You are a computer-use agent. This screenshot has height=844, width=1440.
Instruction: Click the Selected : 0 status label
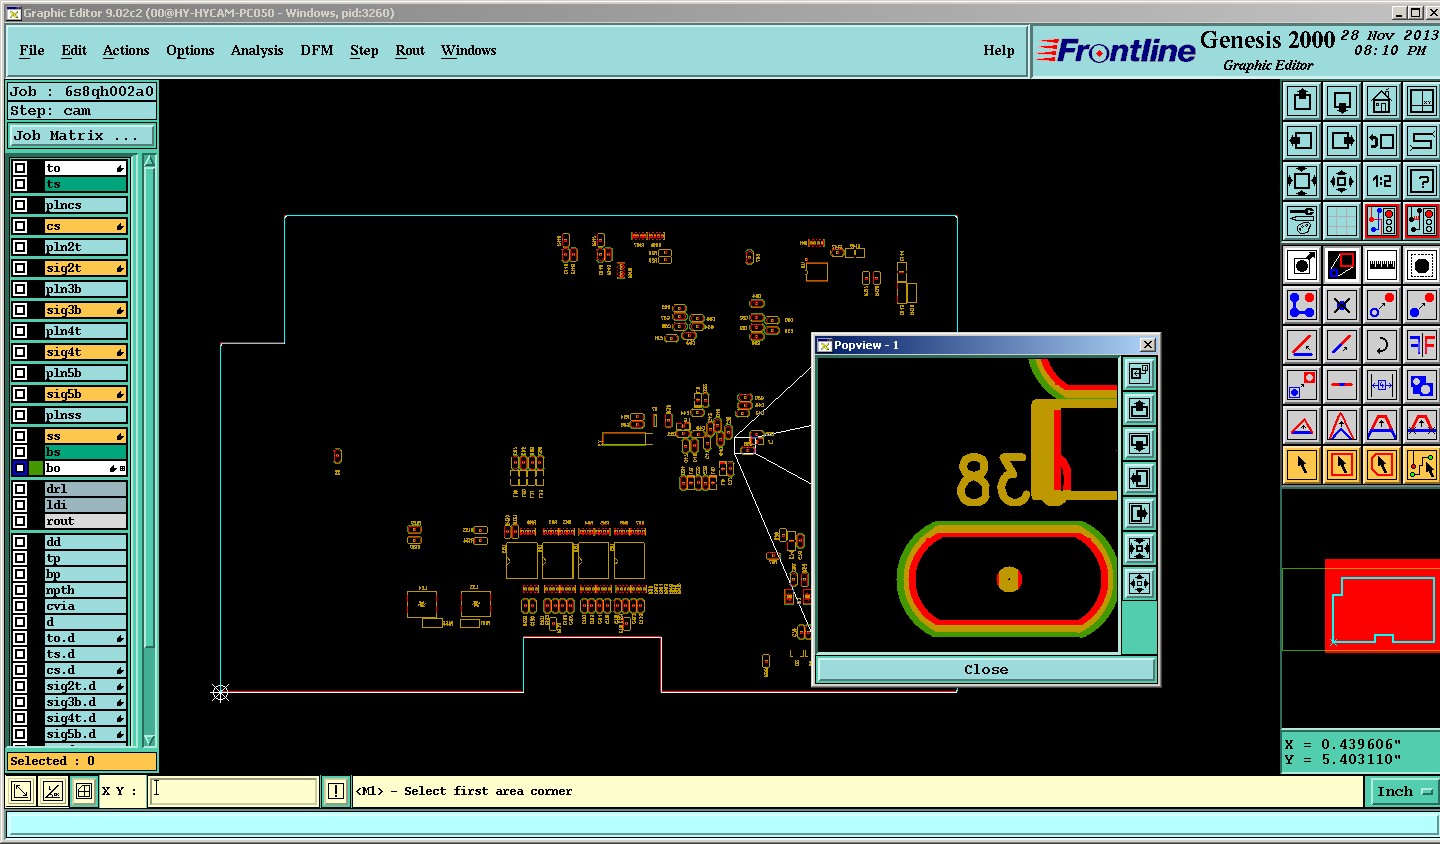pyautogui.click(x=82, y=761)
